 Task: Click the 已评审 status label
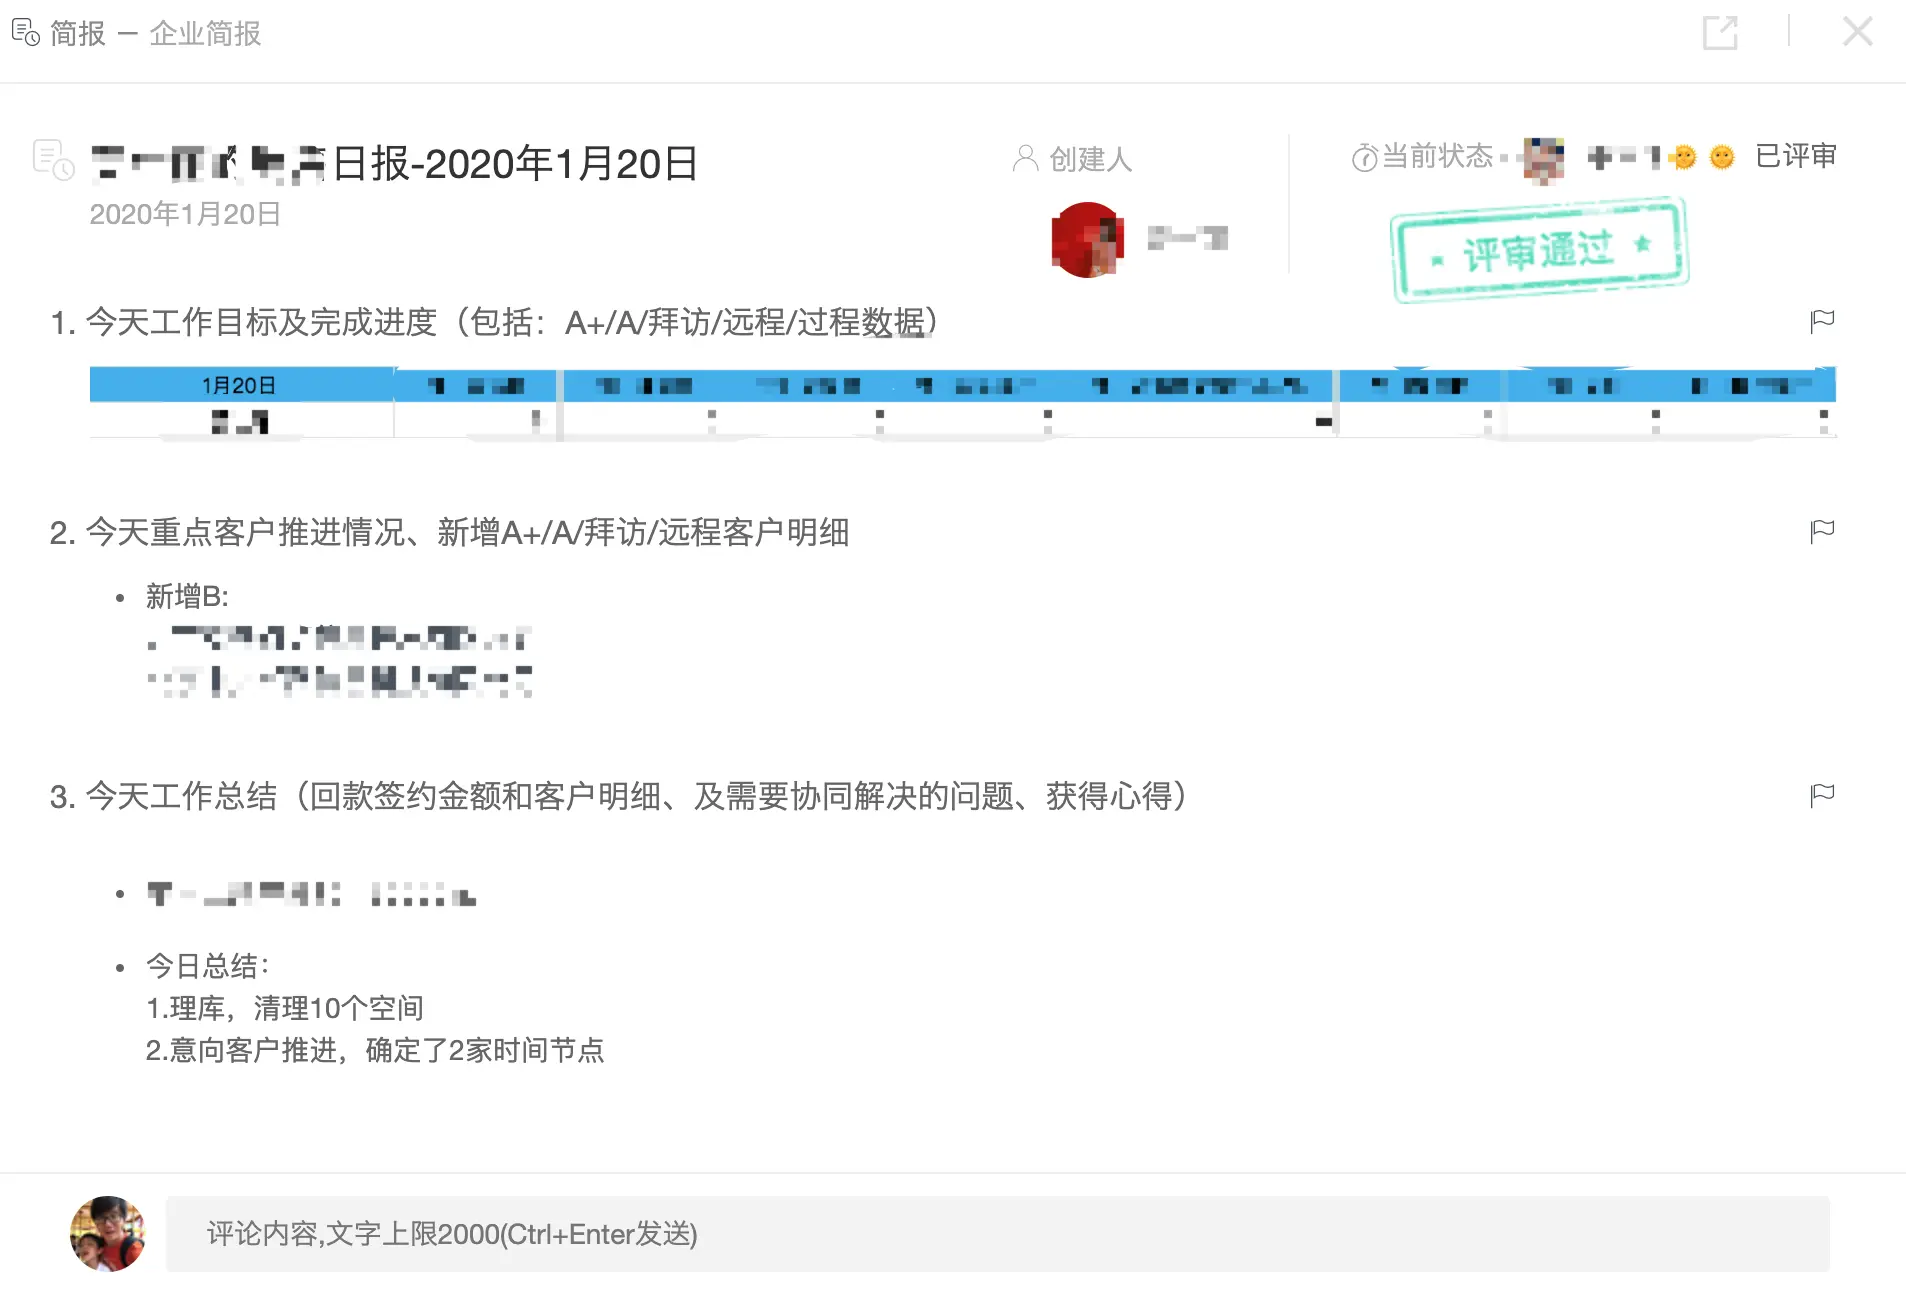point(1796,156)
